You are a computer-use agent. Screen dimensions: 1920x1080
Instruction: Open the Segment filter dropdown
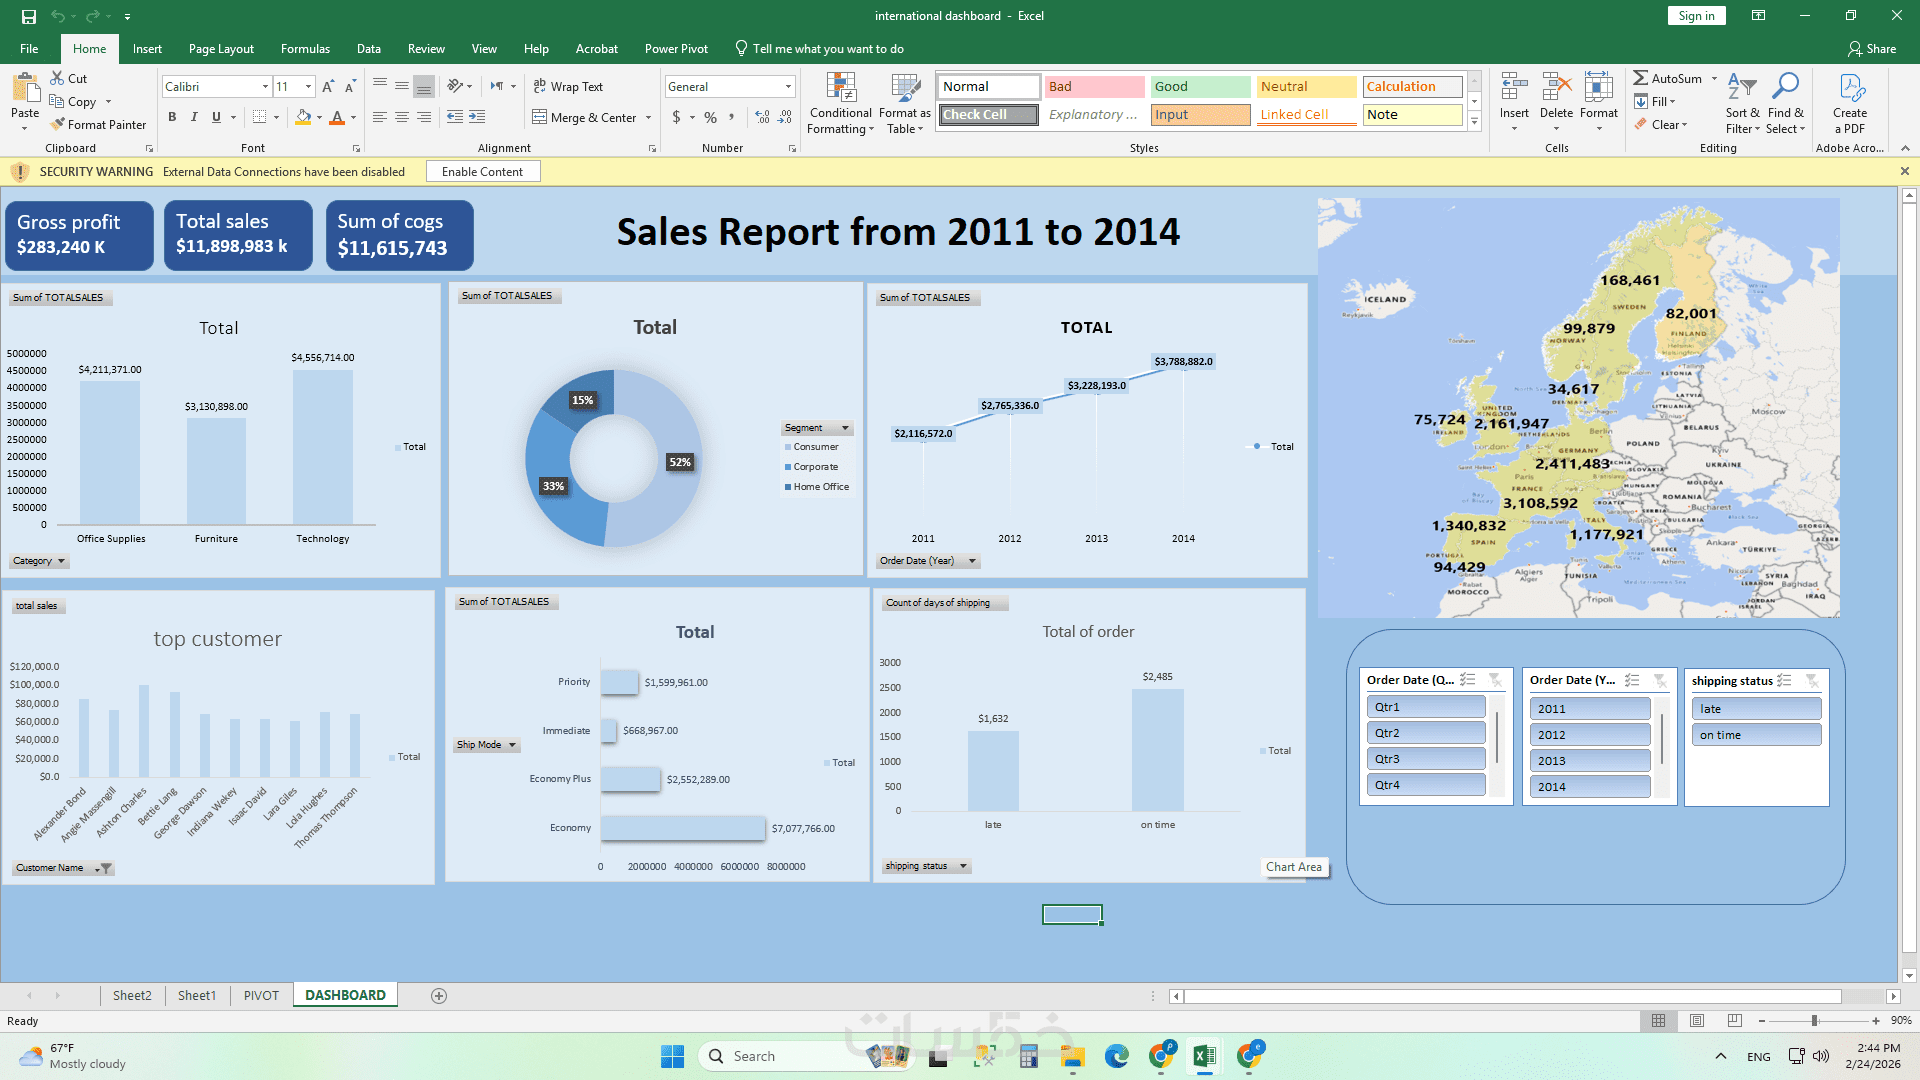pos(845,428)
